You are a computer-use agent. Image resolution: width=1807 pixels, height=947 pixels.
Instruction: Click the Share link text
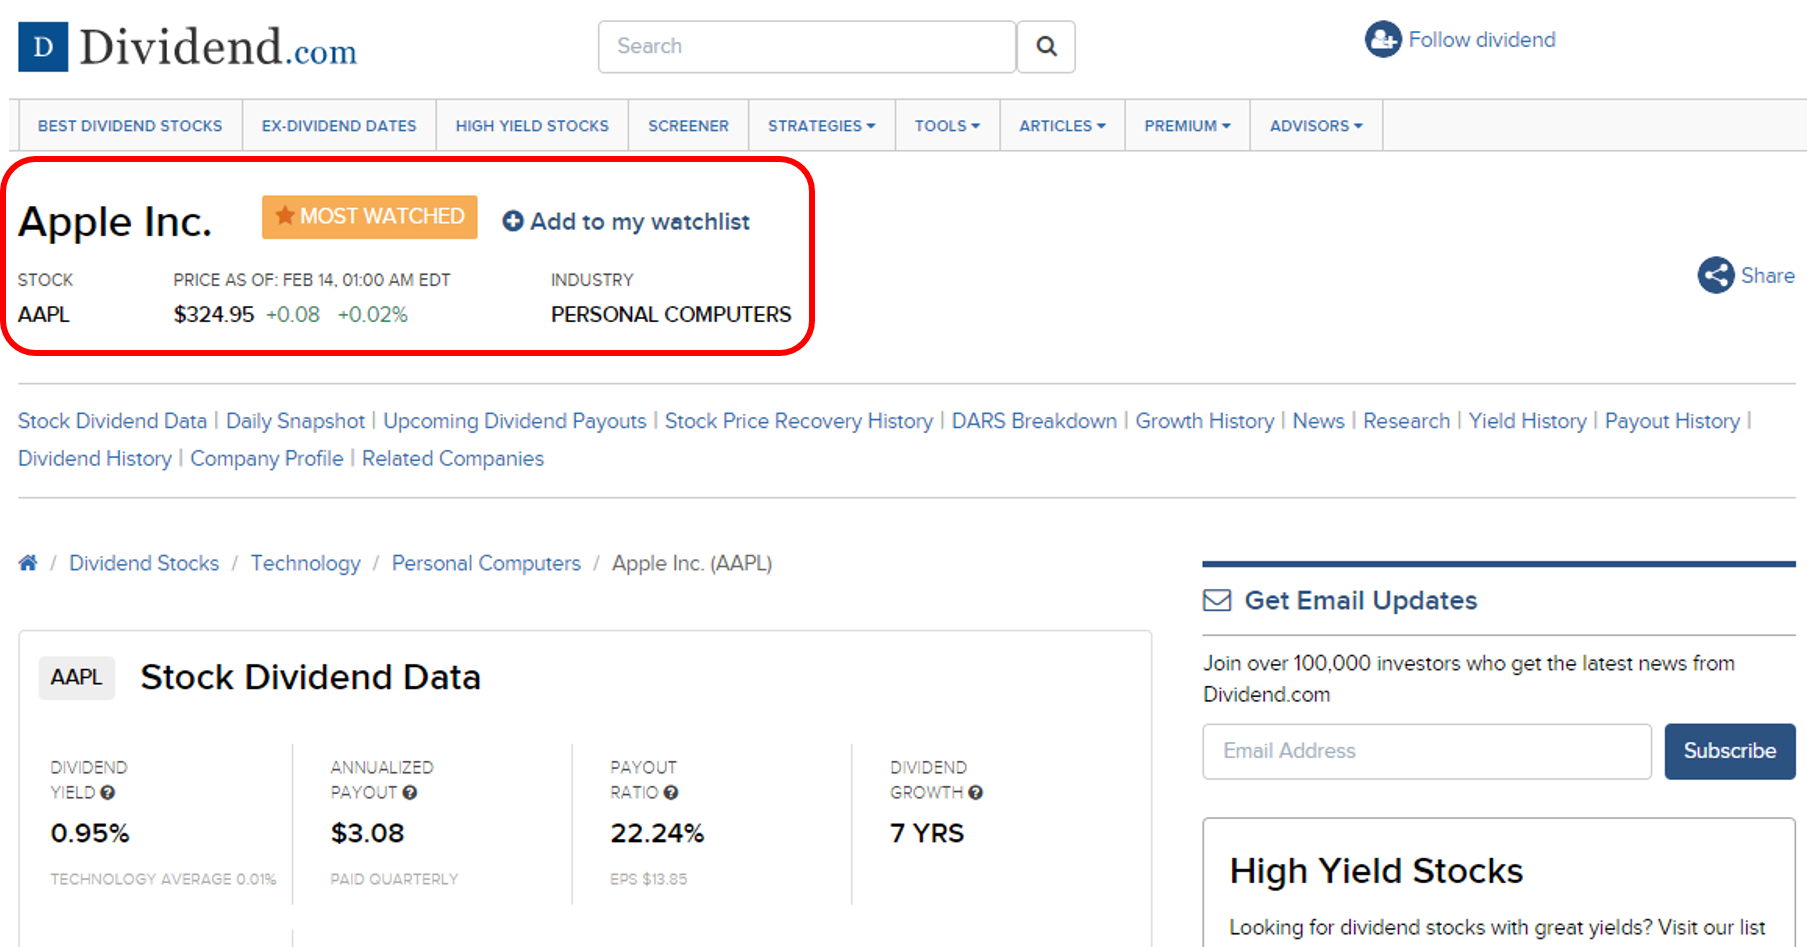[x=1768, y=276]
